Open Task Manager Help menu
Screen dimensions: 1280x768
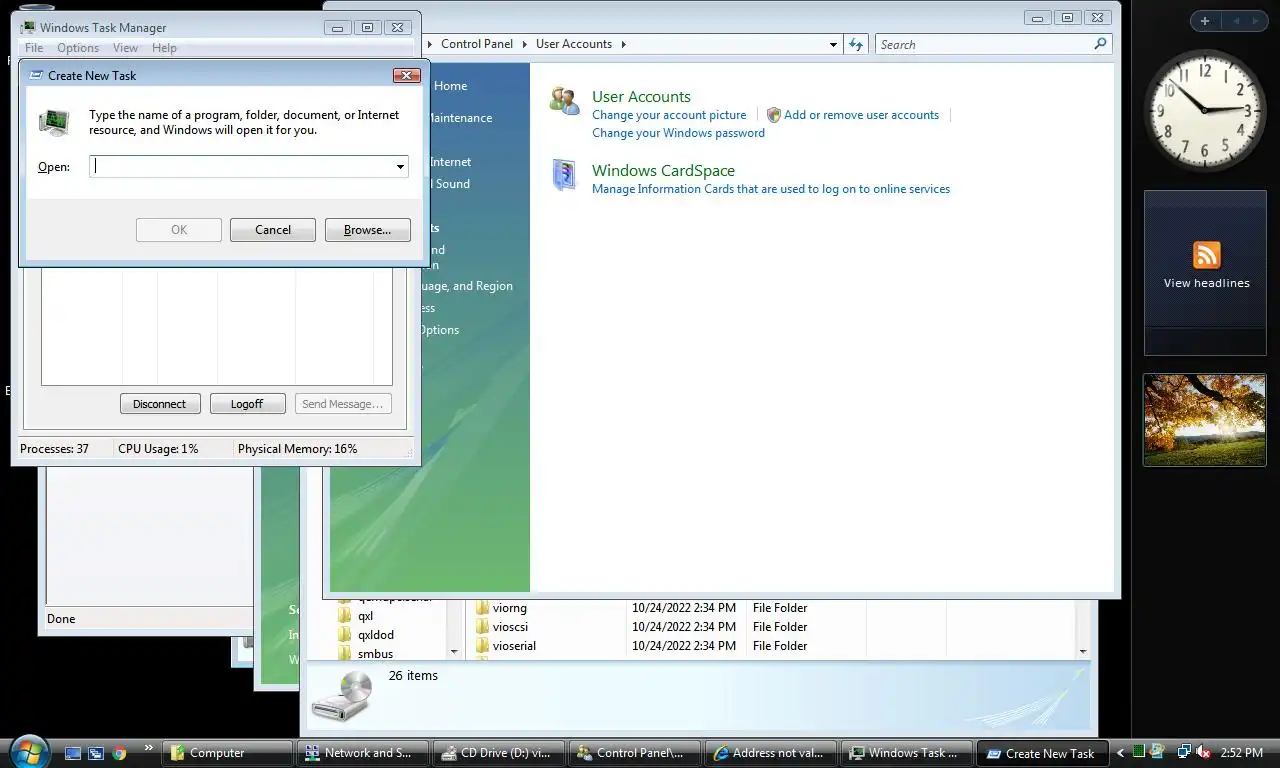pyautogui.click(x=164, y=48)
